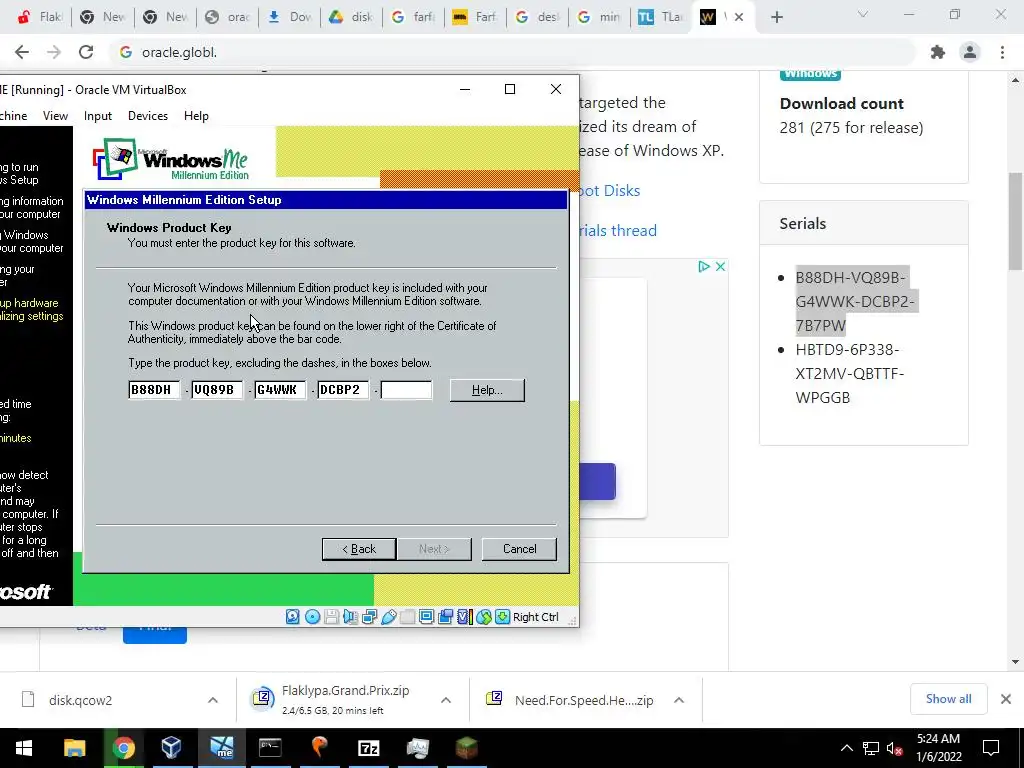The height and width of the screenshot is (768, 1024).
Task: Click the Back button in Setup
Action: 359,549
